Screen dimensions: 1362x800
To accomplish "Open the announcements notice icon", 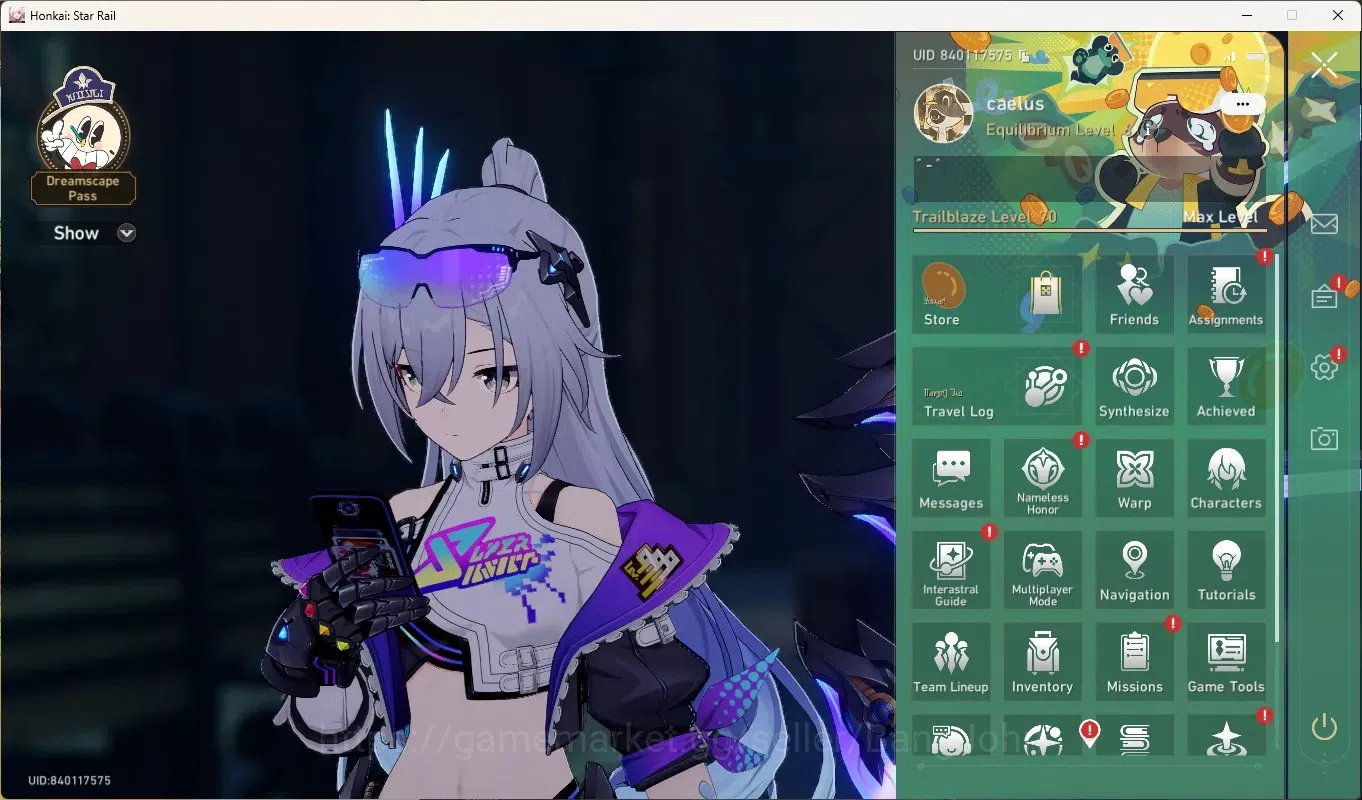I will coord(1324,297).
